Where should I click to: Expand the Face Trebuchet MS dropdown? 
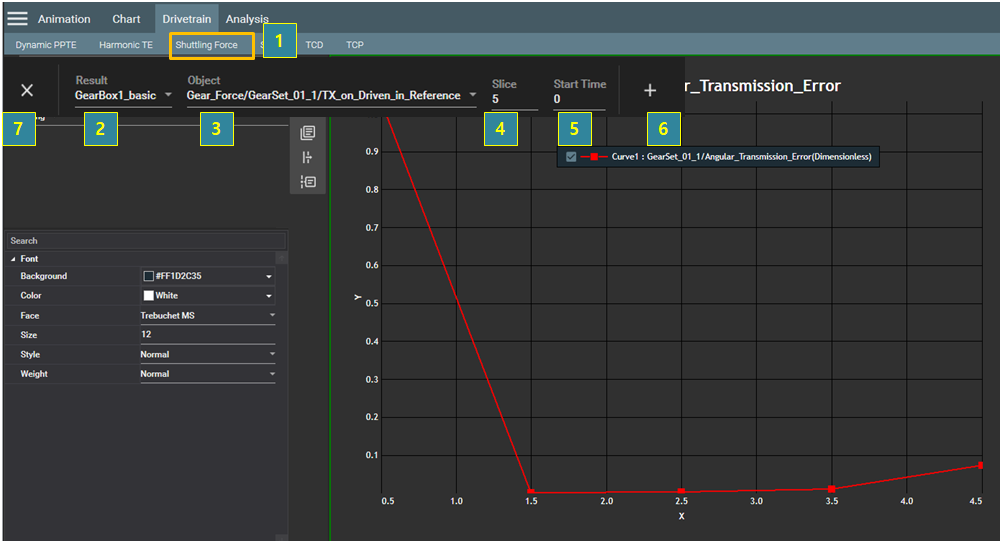(x=272, y=315)
